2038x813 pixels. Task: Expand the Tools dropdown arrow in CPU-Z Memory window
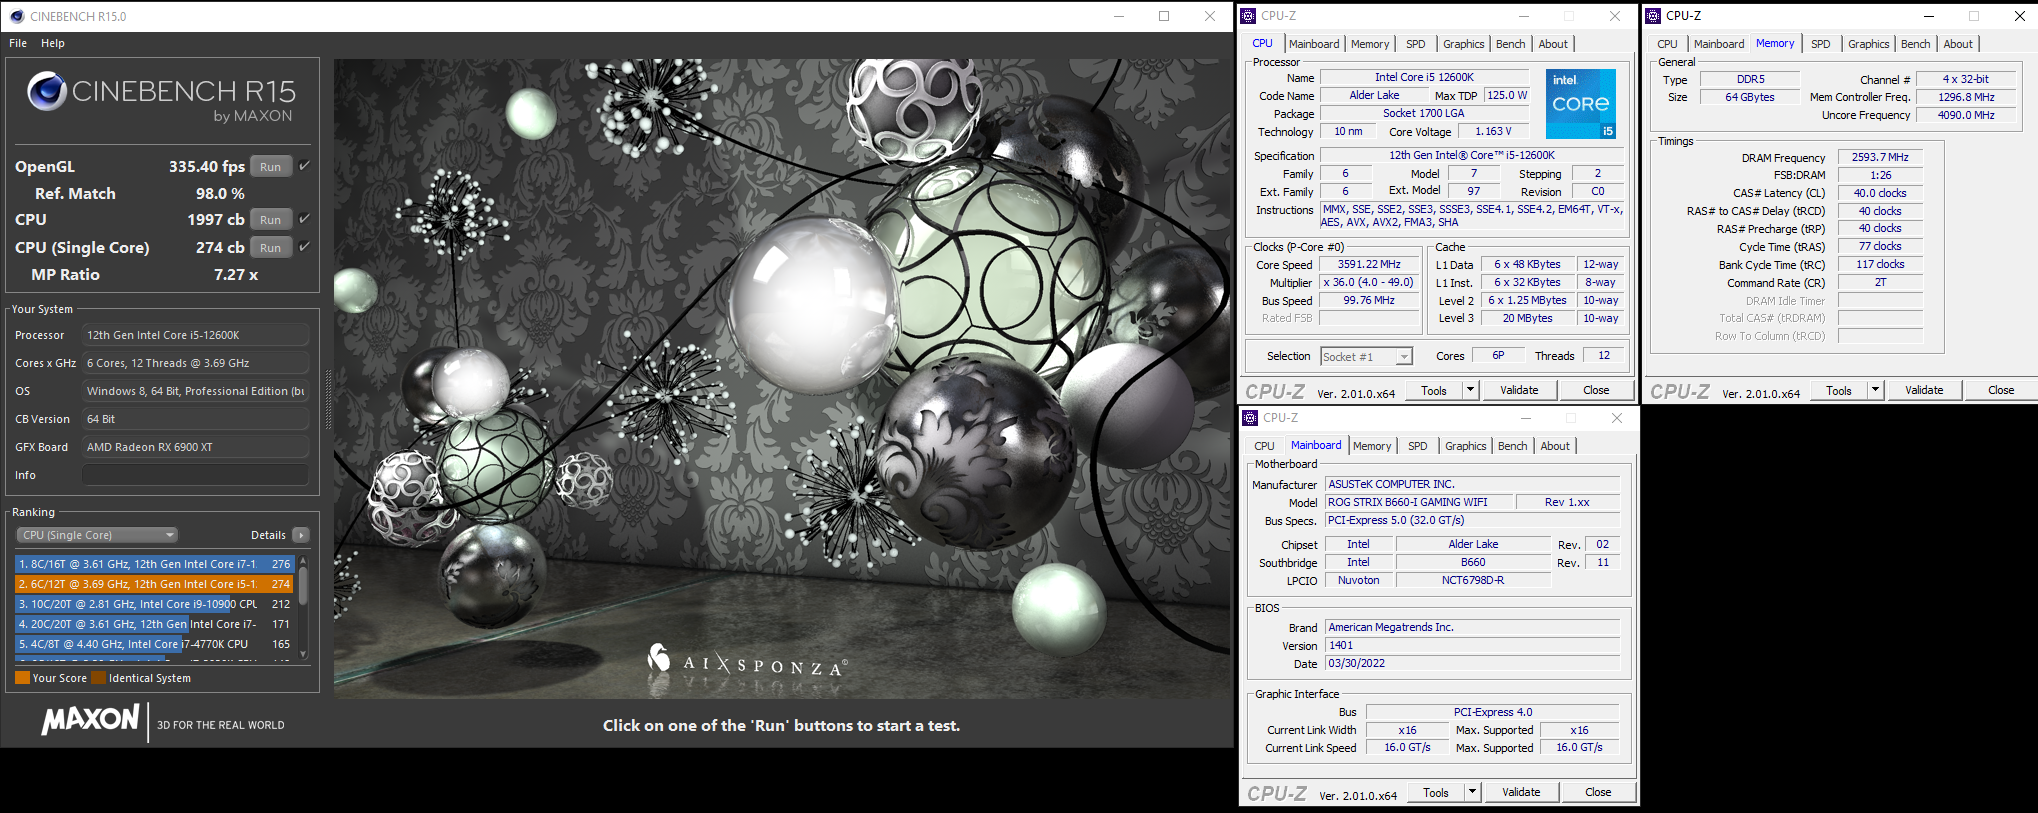(x=1875, y=390)
